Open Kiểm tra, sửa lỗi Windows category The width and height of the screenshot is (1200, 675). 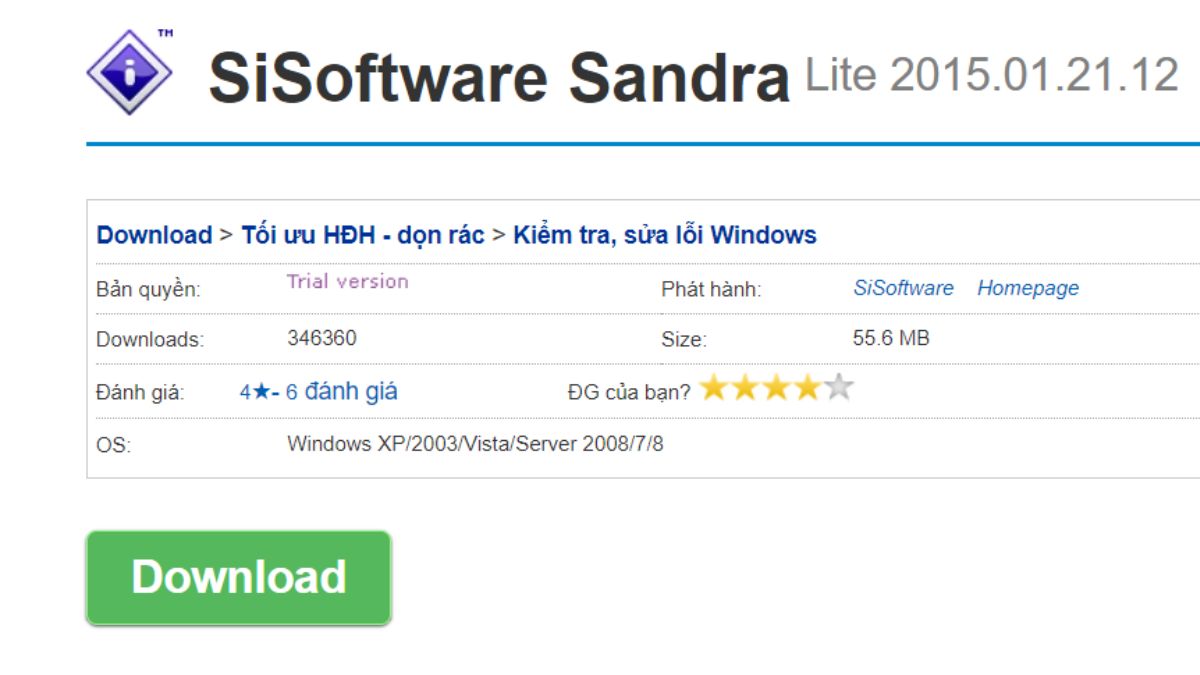[665, 235]
